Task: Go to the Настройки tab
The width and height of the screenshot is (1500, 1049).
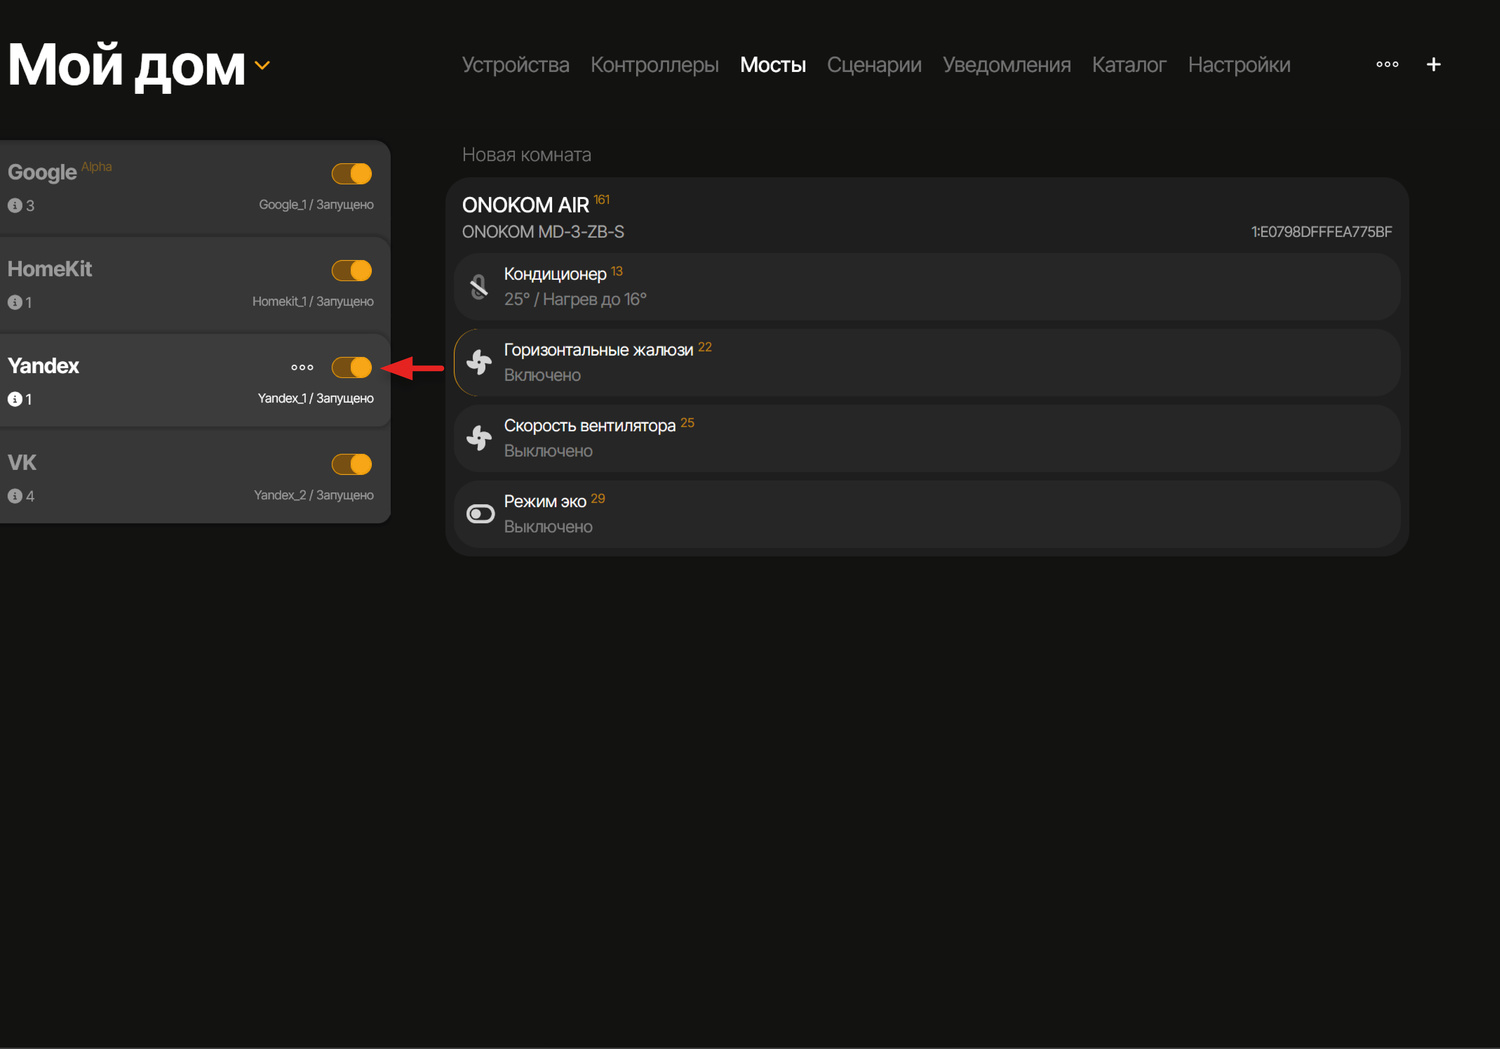Action: click(x=1239, y=65)
